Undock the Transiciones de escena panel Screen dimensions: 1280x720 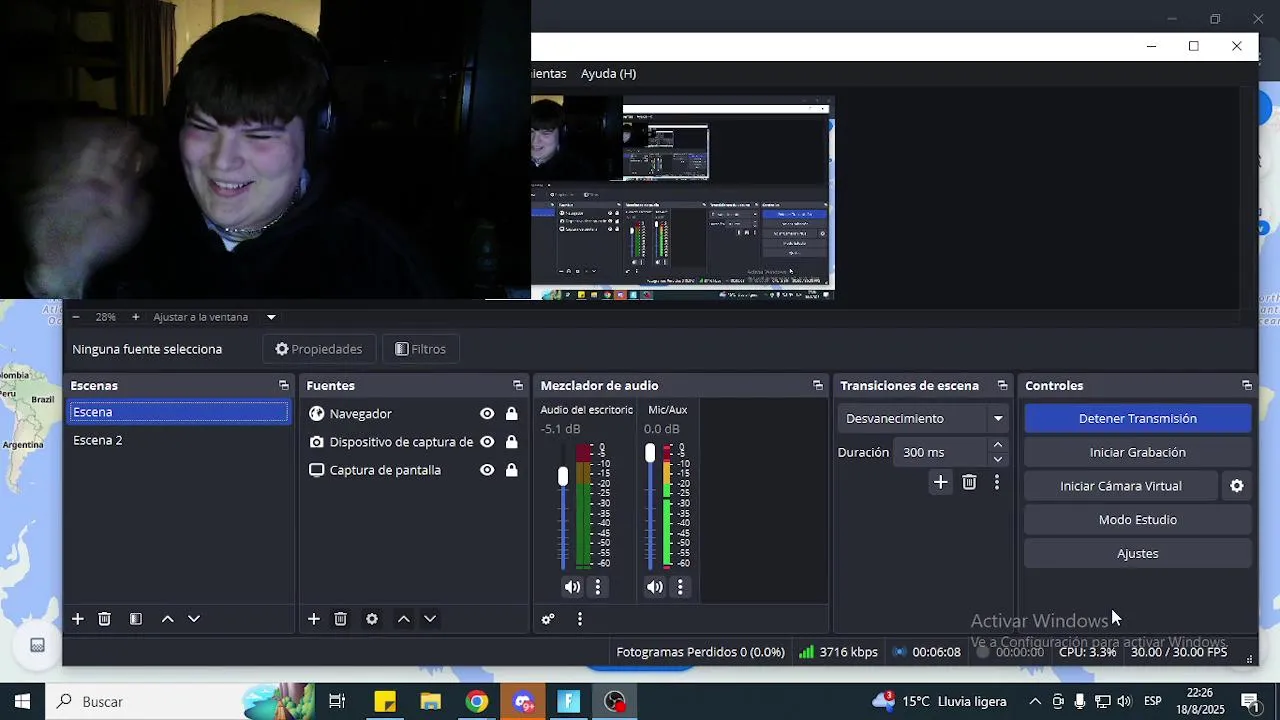[1002, 386]
